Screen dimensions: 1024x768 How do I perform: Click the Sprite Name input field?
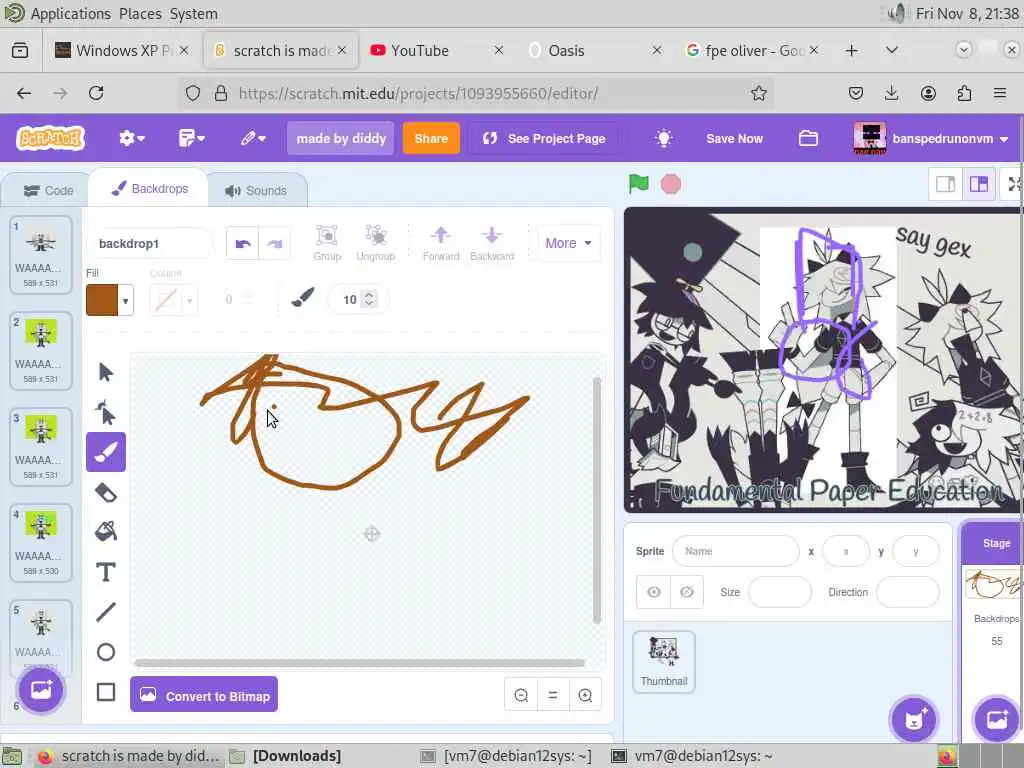point(736,551)
